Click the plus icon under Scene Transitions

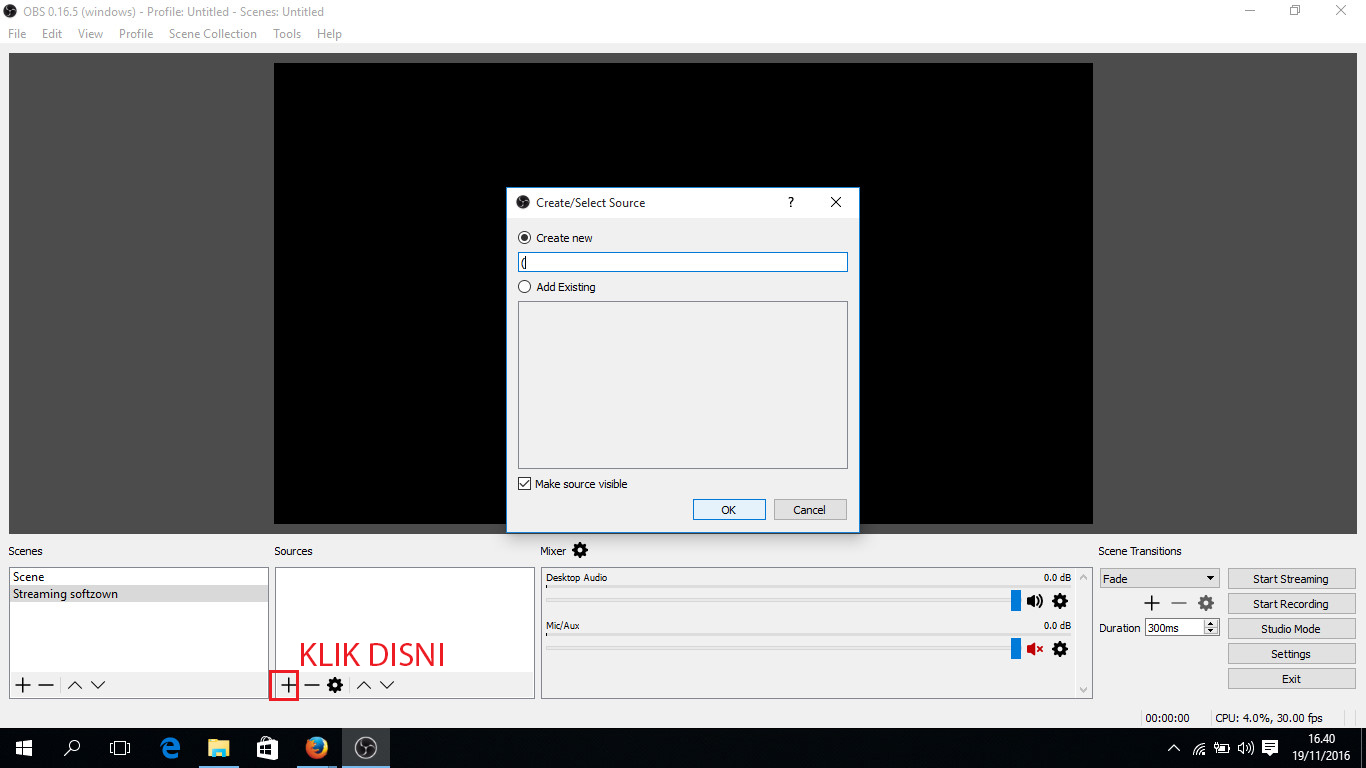tap(1151, 603)
